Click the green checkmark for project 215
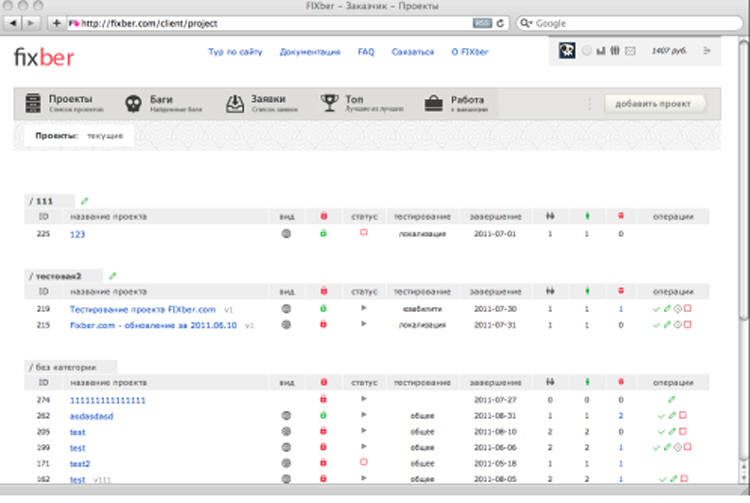 coord(656,326)
